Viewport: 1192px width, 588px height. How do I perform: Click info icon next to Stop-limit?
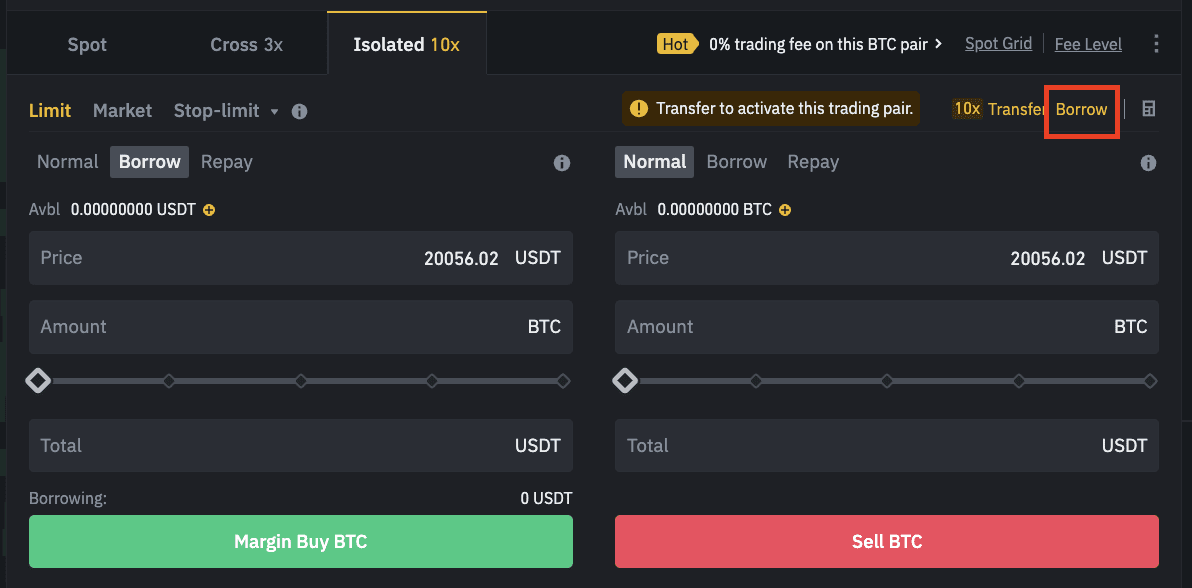point(299,111)
